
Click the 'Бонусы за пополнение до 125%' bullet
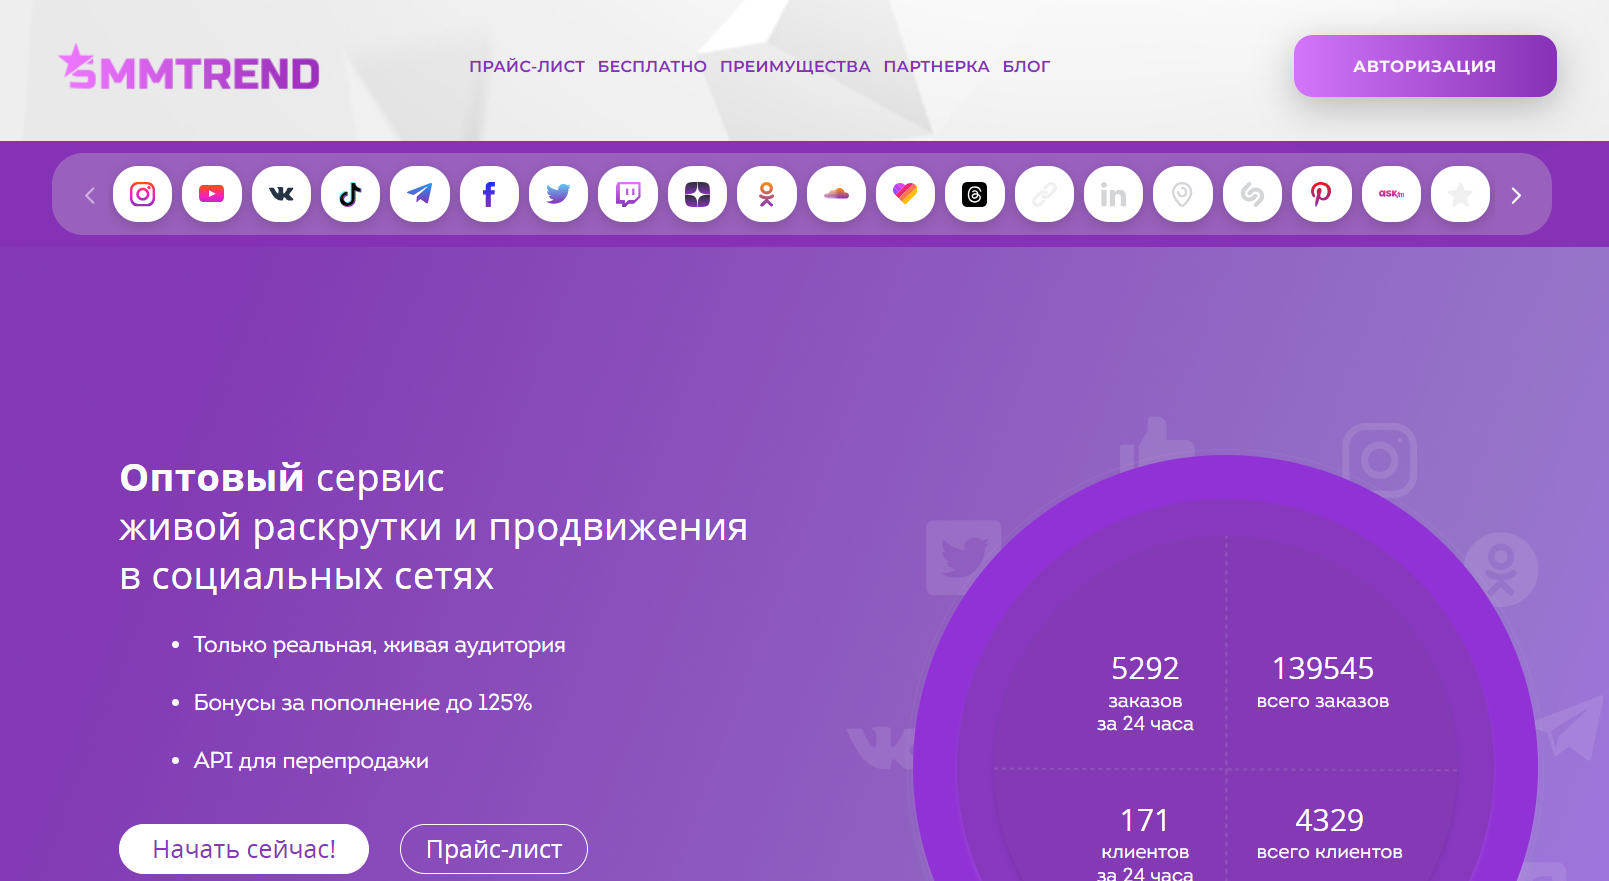coord(363,703)
